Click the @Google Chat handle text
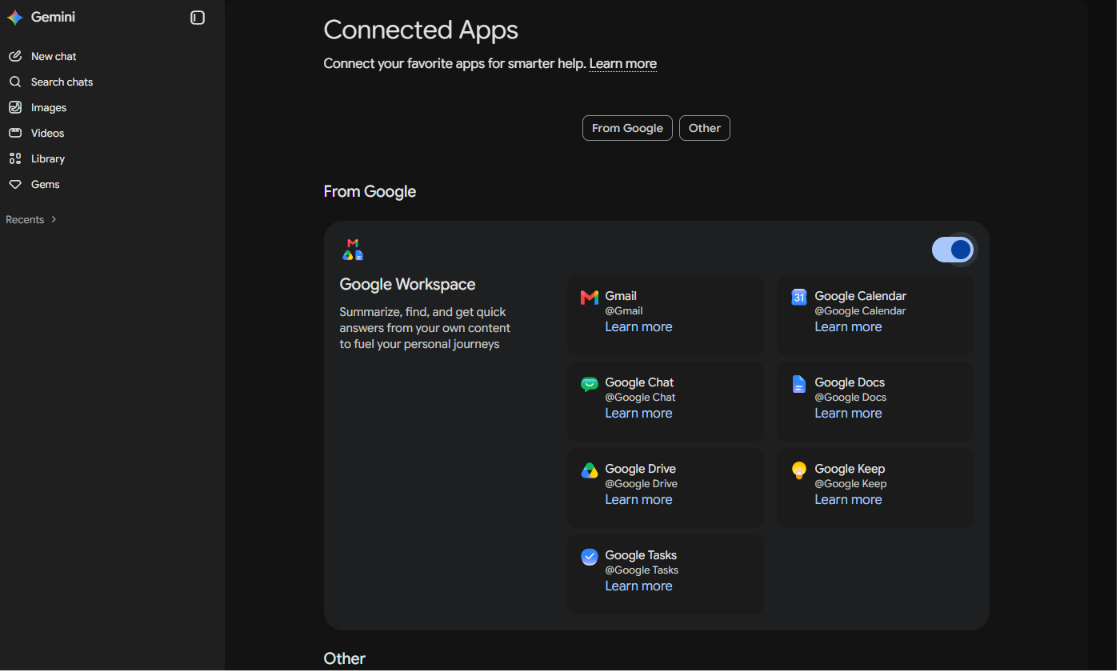The width and height of the screenshot is (1117, 671). click(640, 397)
